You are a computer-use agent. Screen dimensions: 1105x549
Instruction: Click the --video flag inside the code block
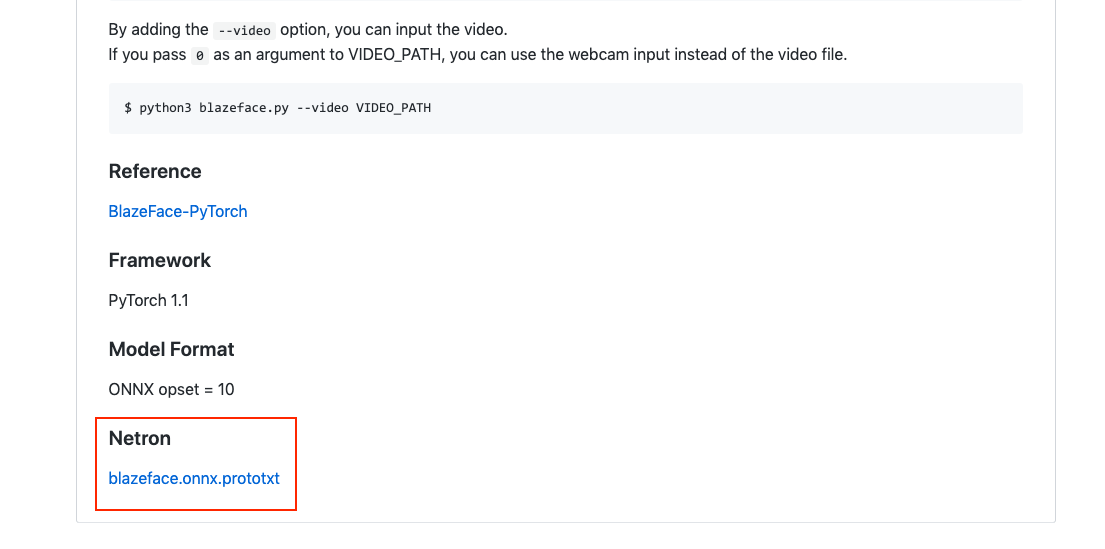click(x=322, y=109)
